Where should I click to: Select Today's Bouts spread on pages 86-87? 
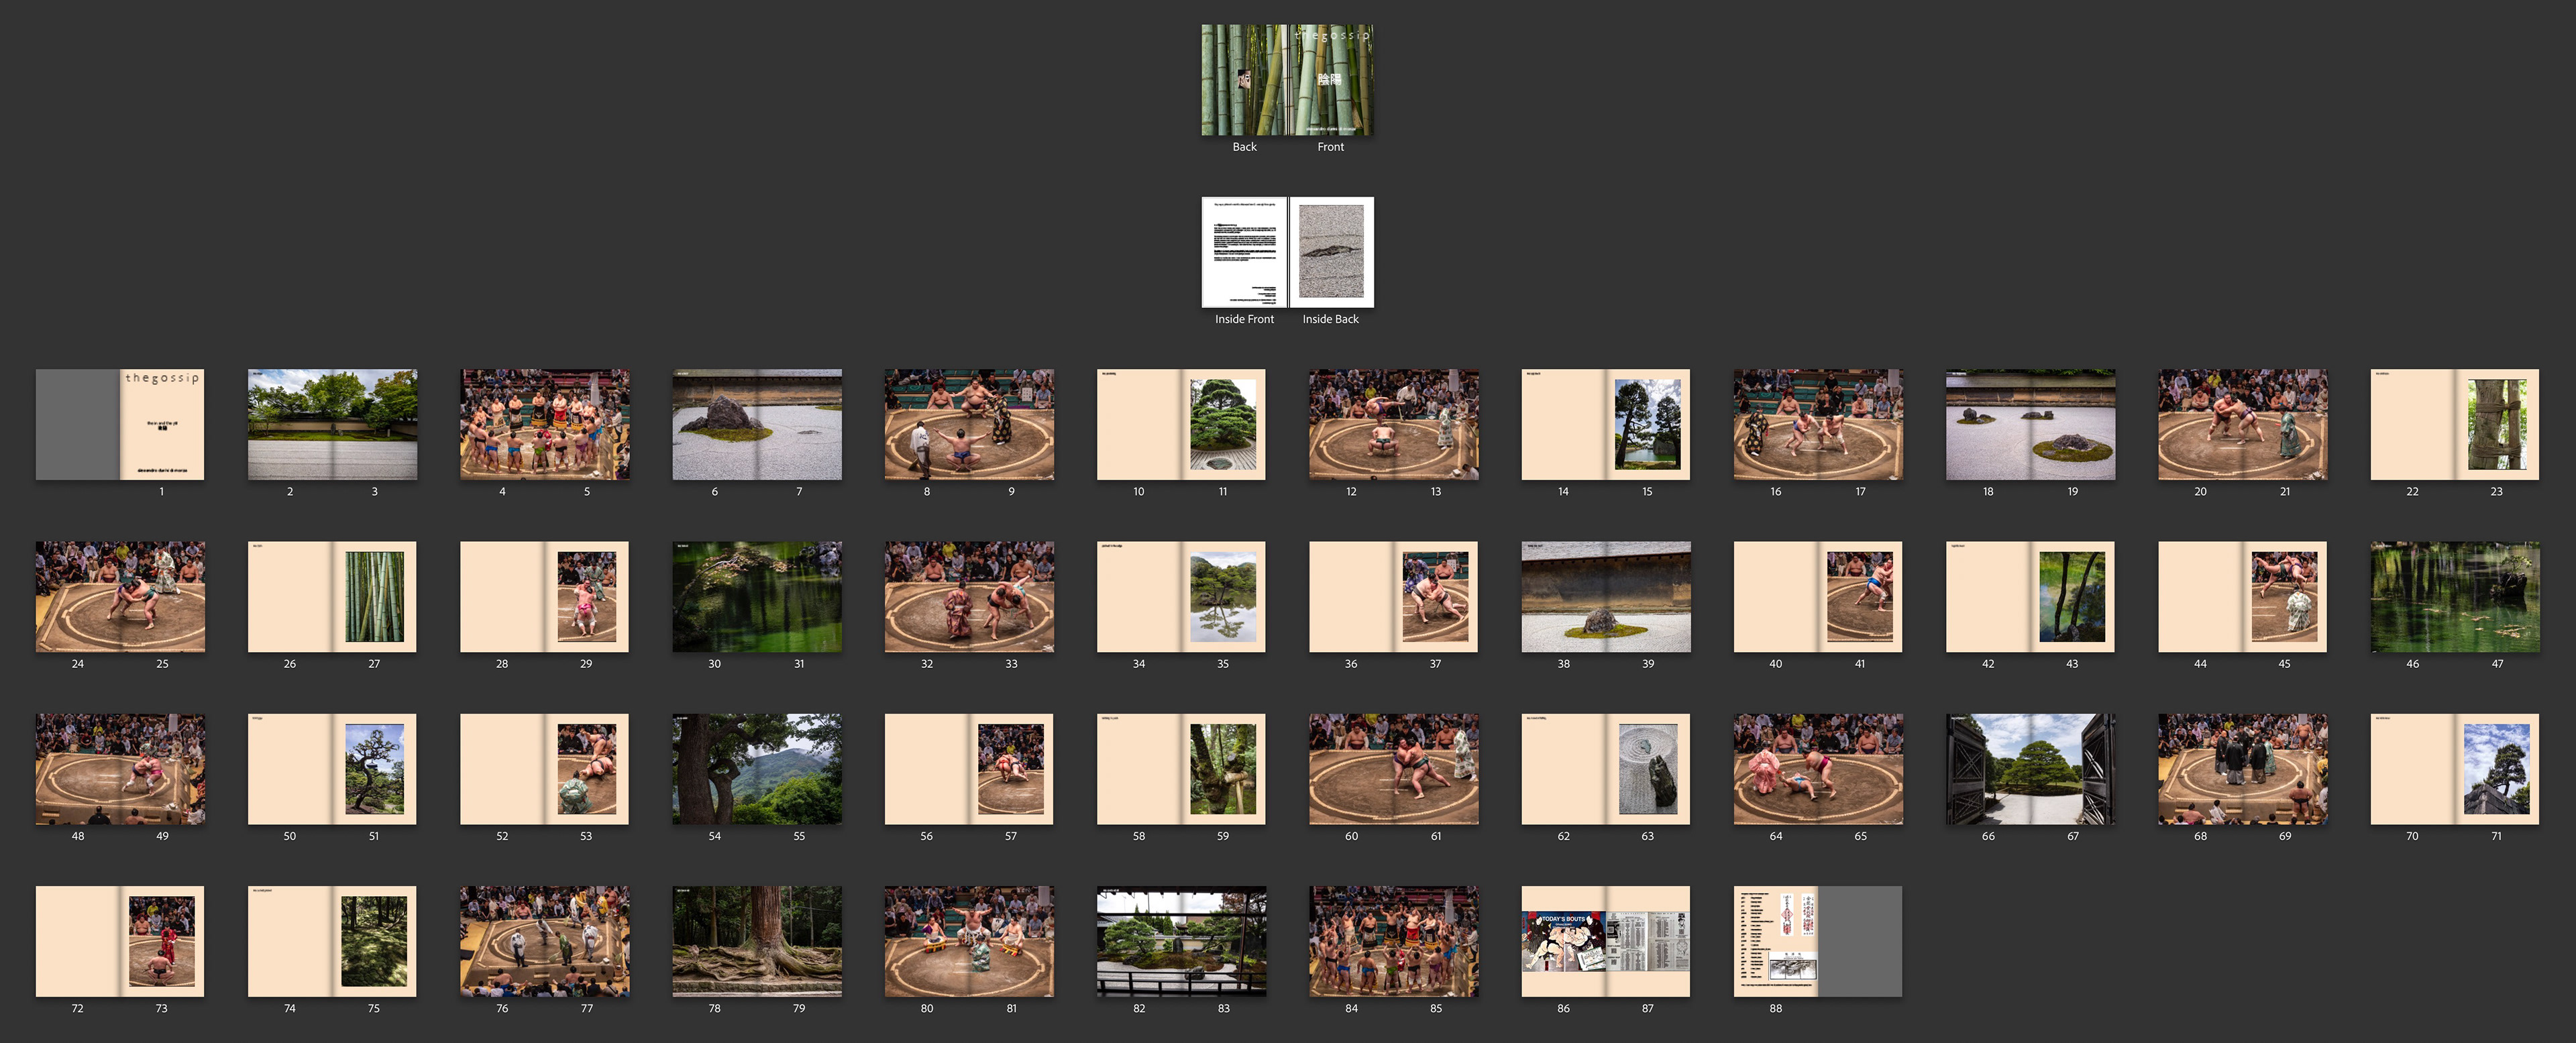click(1605, 941)
